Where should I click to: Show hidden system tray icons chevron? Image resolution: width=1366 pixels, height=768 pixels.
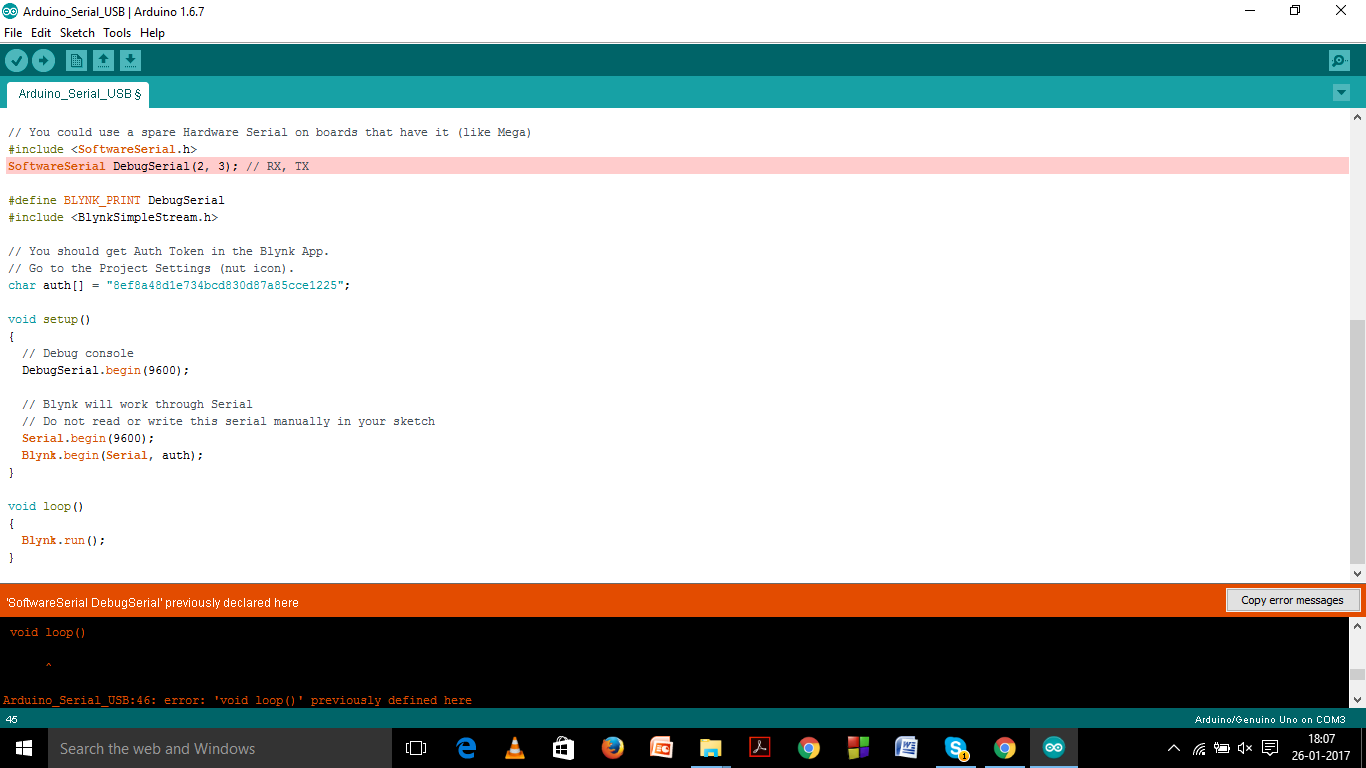coord(1174,748)
